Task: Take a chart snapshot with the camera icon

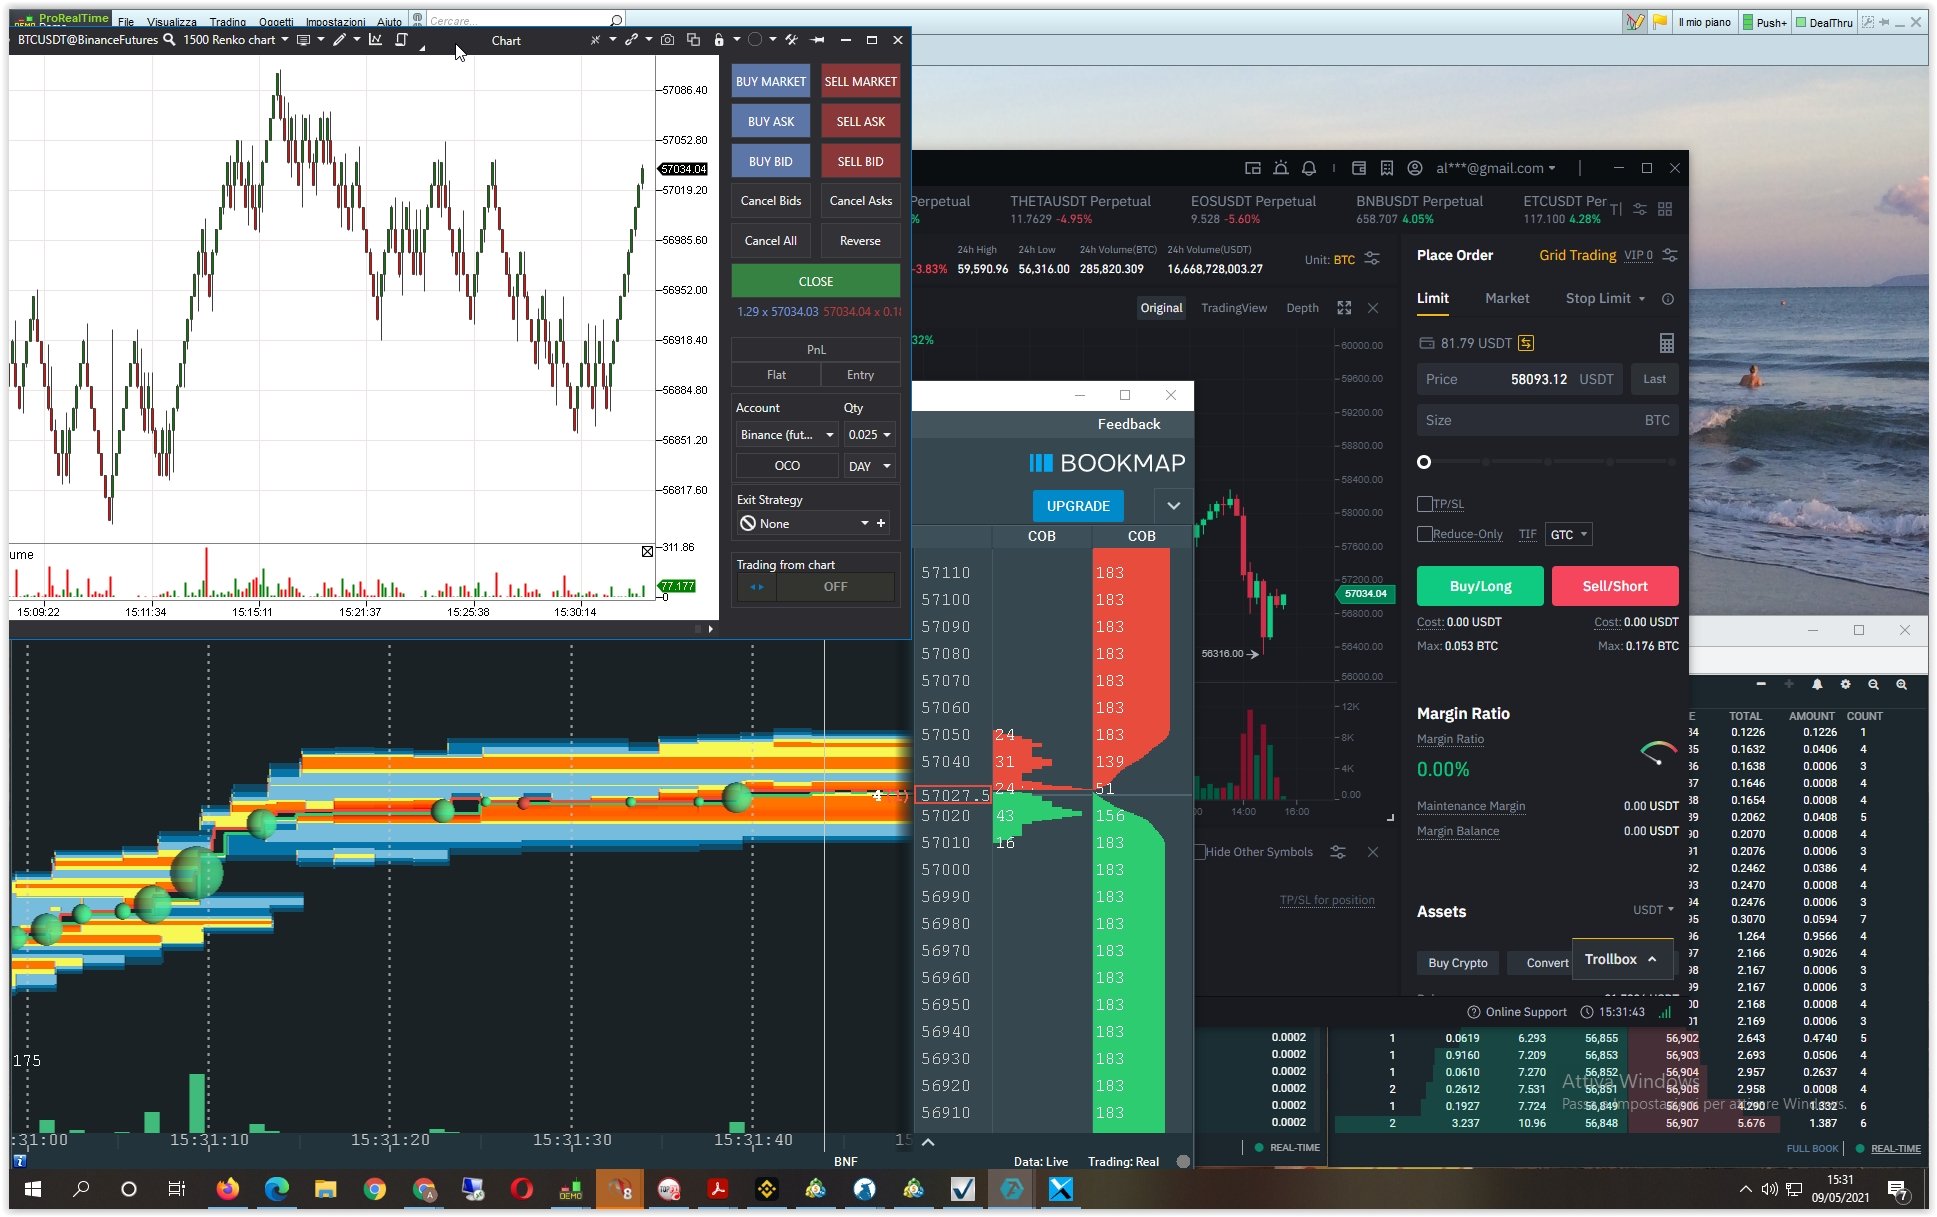Action: (667, 40)
